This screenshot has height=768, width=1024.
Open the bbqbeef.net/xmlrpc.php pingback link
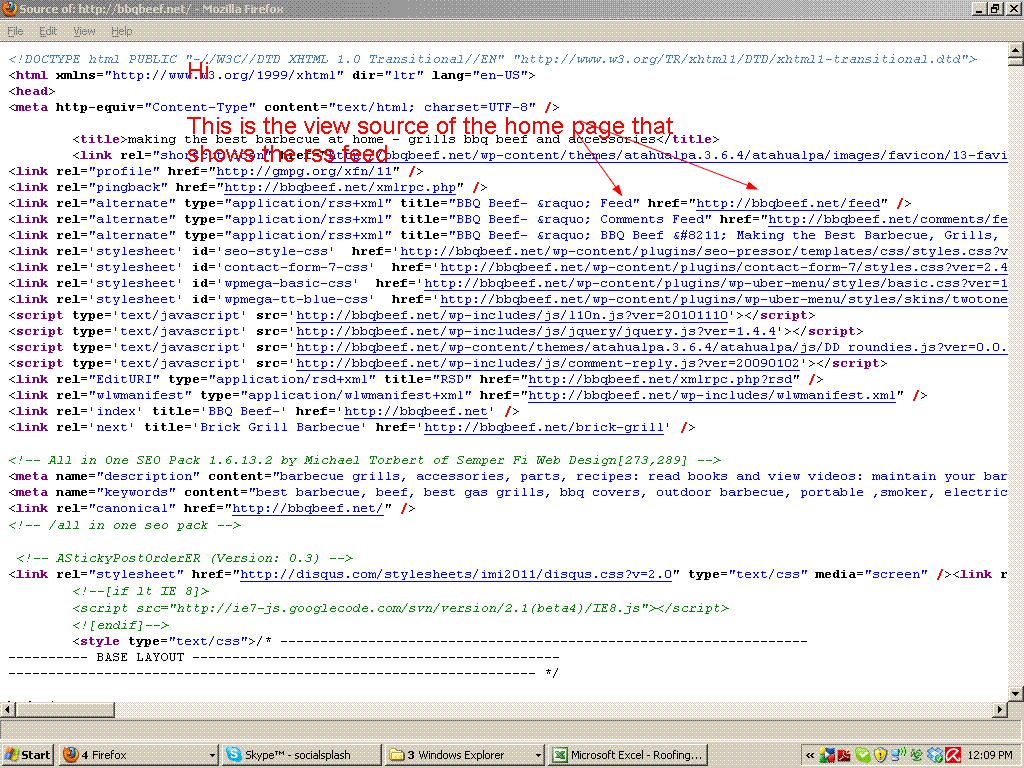coord(340,187)
